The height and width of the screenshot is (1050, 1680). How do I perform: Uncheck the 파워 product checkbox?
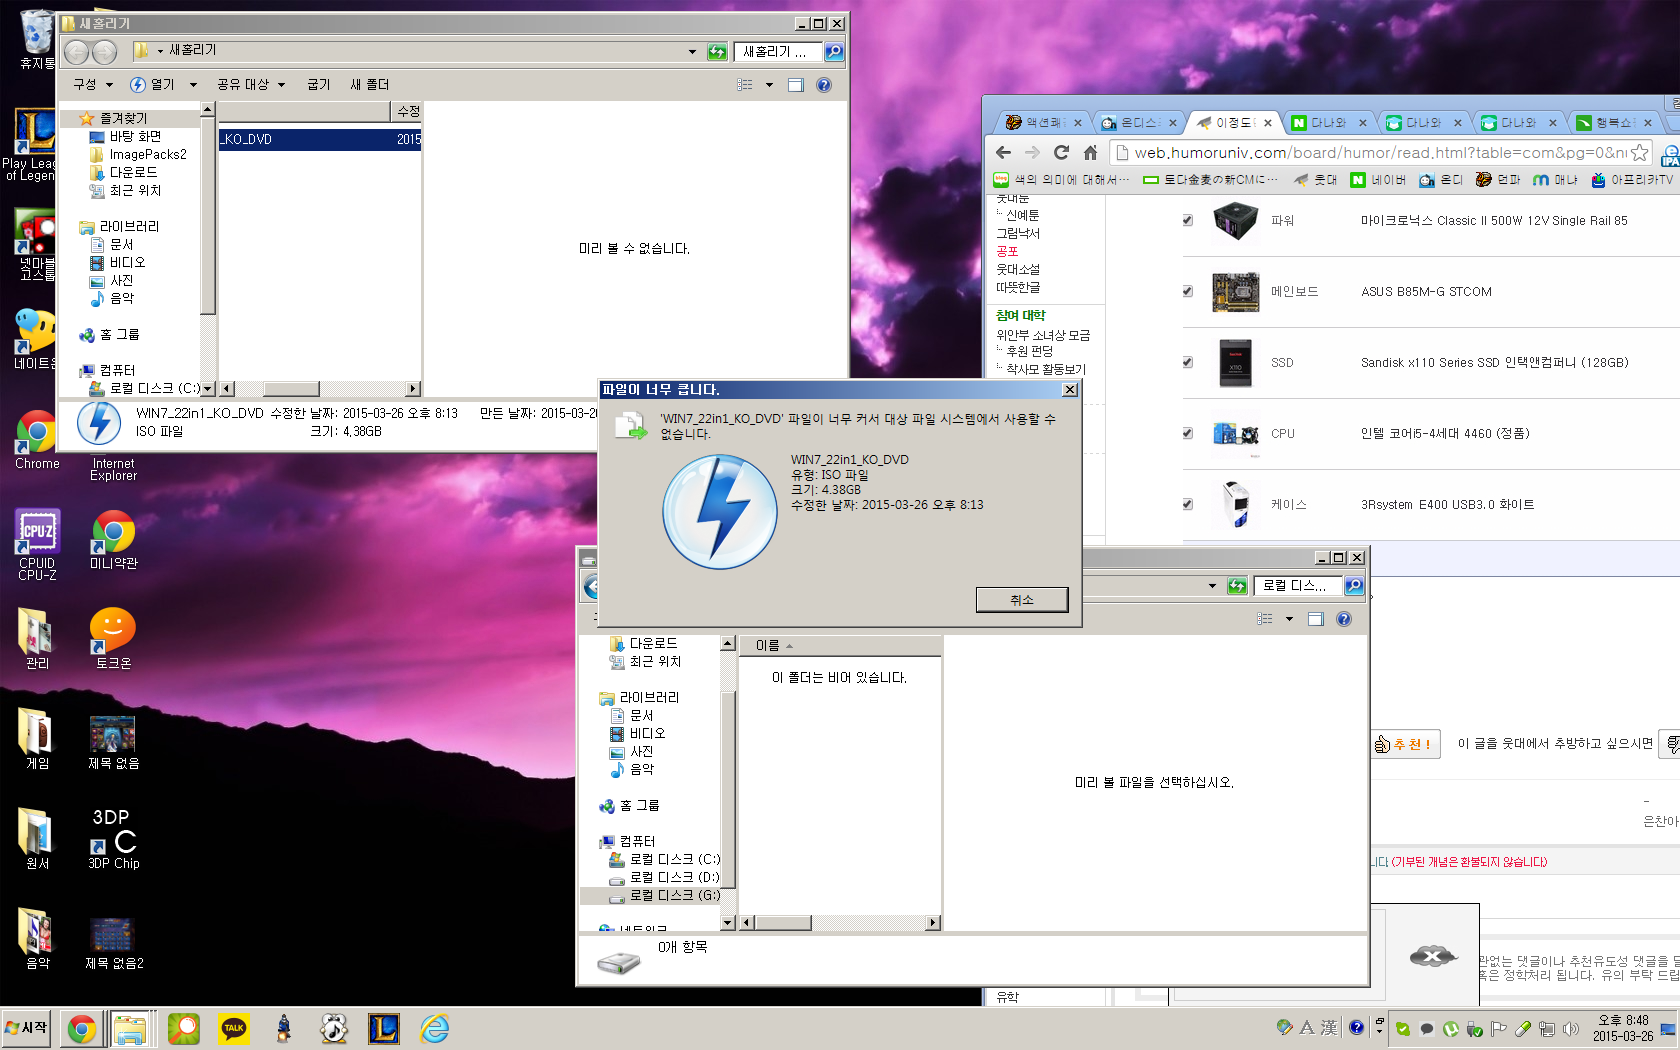pos(1187,220)
